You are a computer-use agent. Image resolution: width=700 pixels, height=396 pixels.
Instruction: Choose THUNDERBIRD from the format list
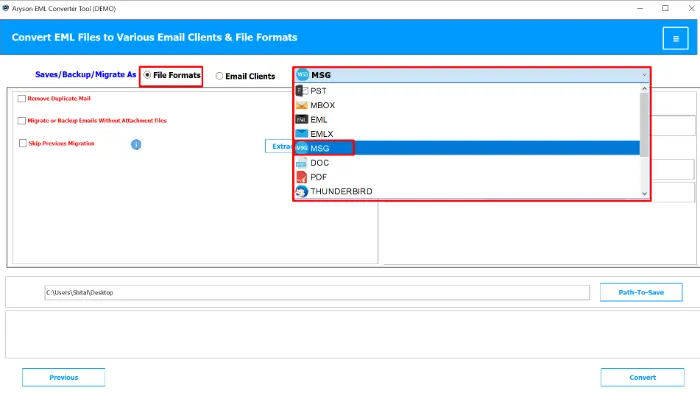tap(467, 191)
